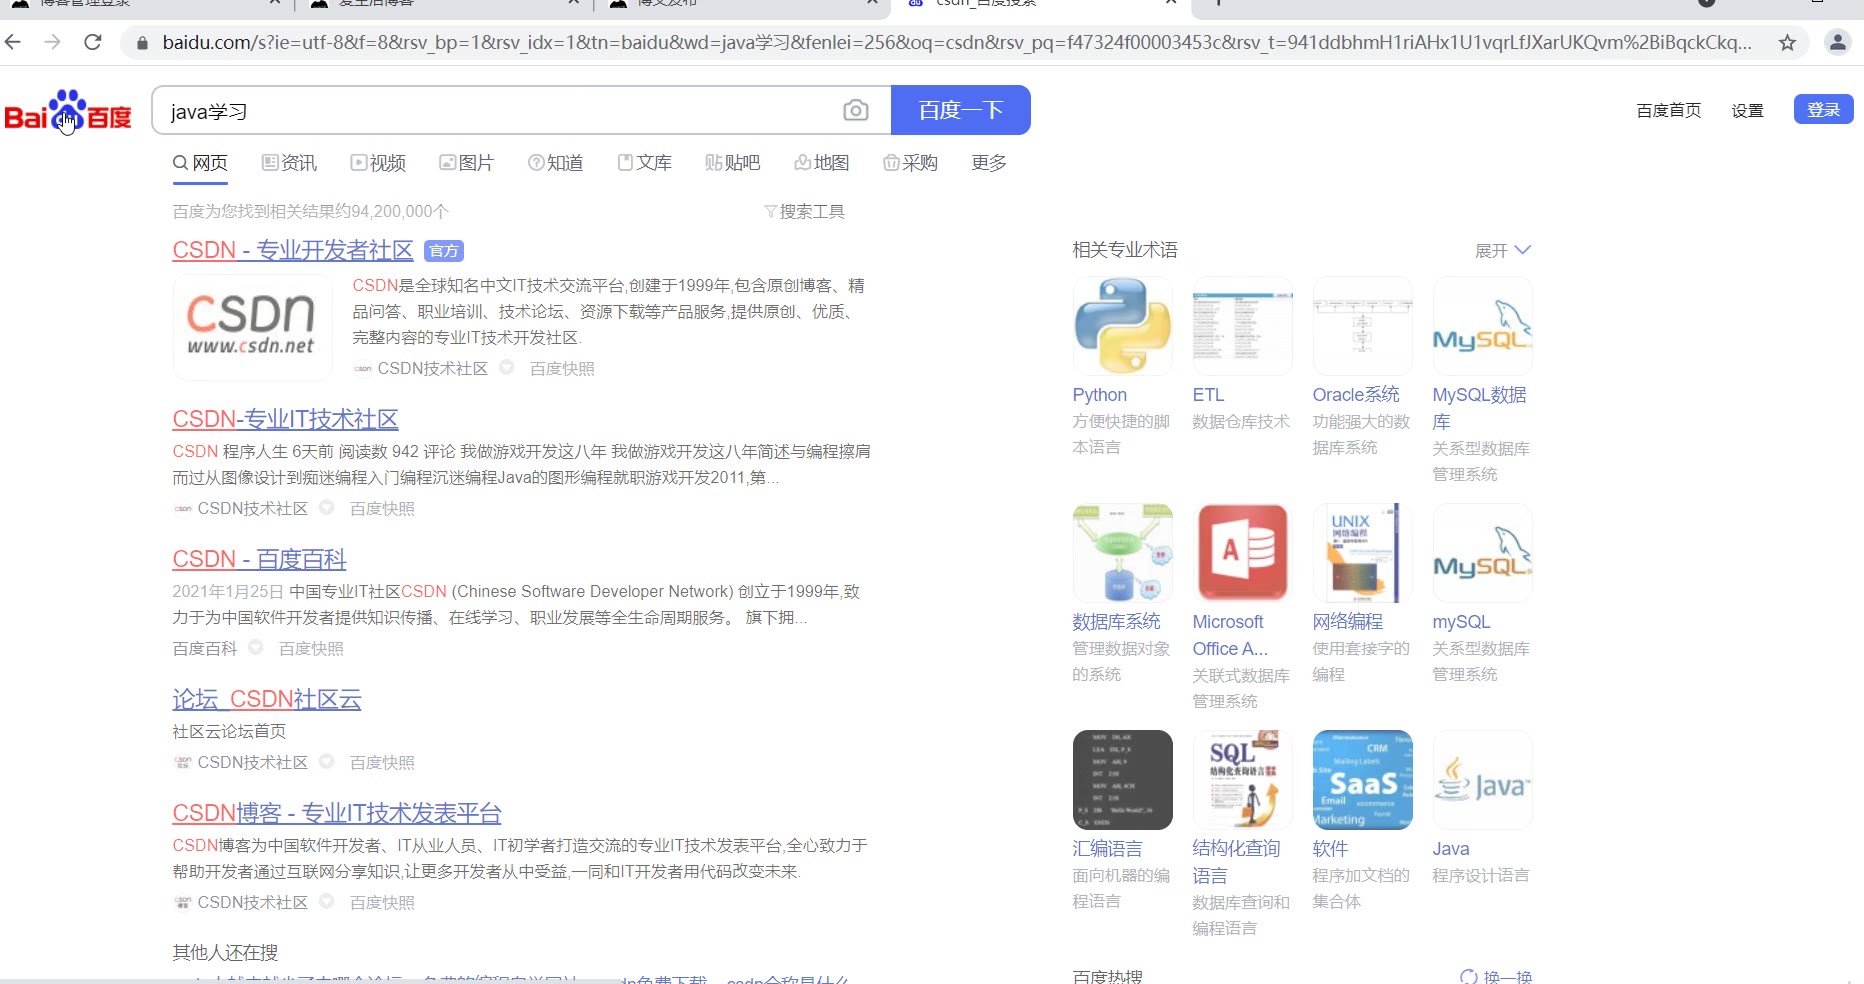Open 百度快照 under CSDN - 百度百科
This screenshot has width=1864, height=984.
(x=311, y=649)
